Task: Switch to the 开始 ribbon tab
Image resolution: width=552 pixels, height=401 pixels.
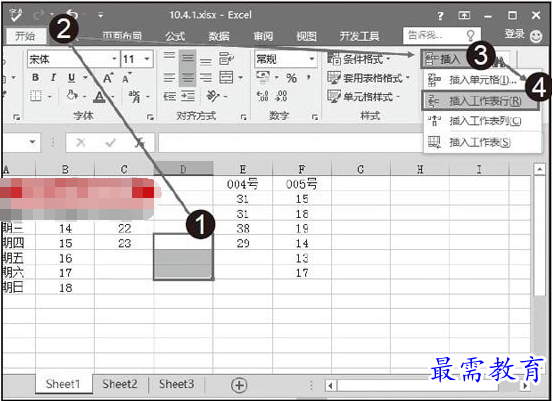Action: [x=25, y=36]
